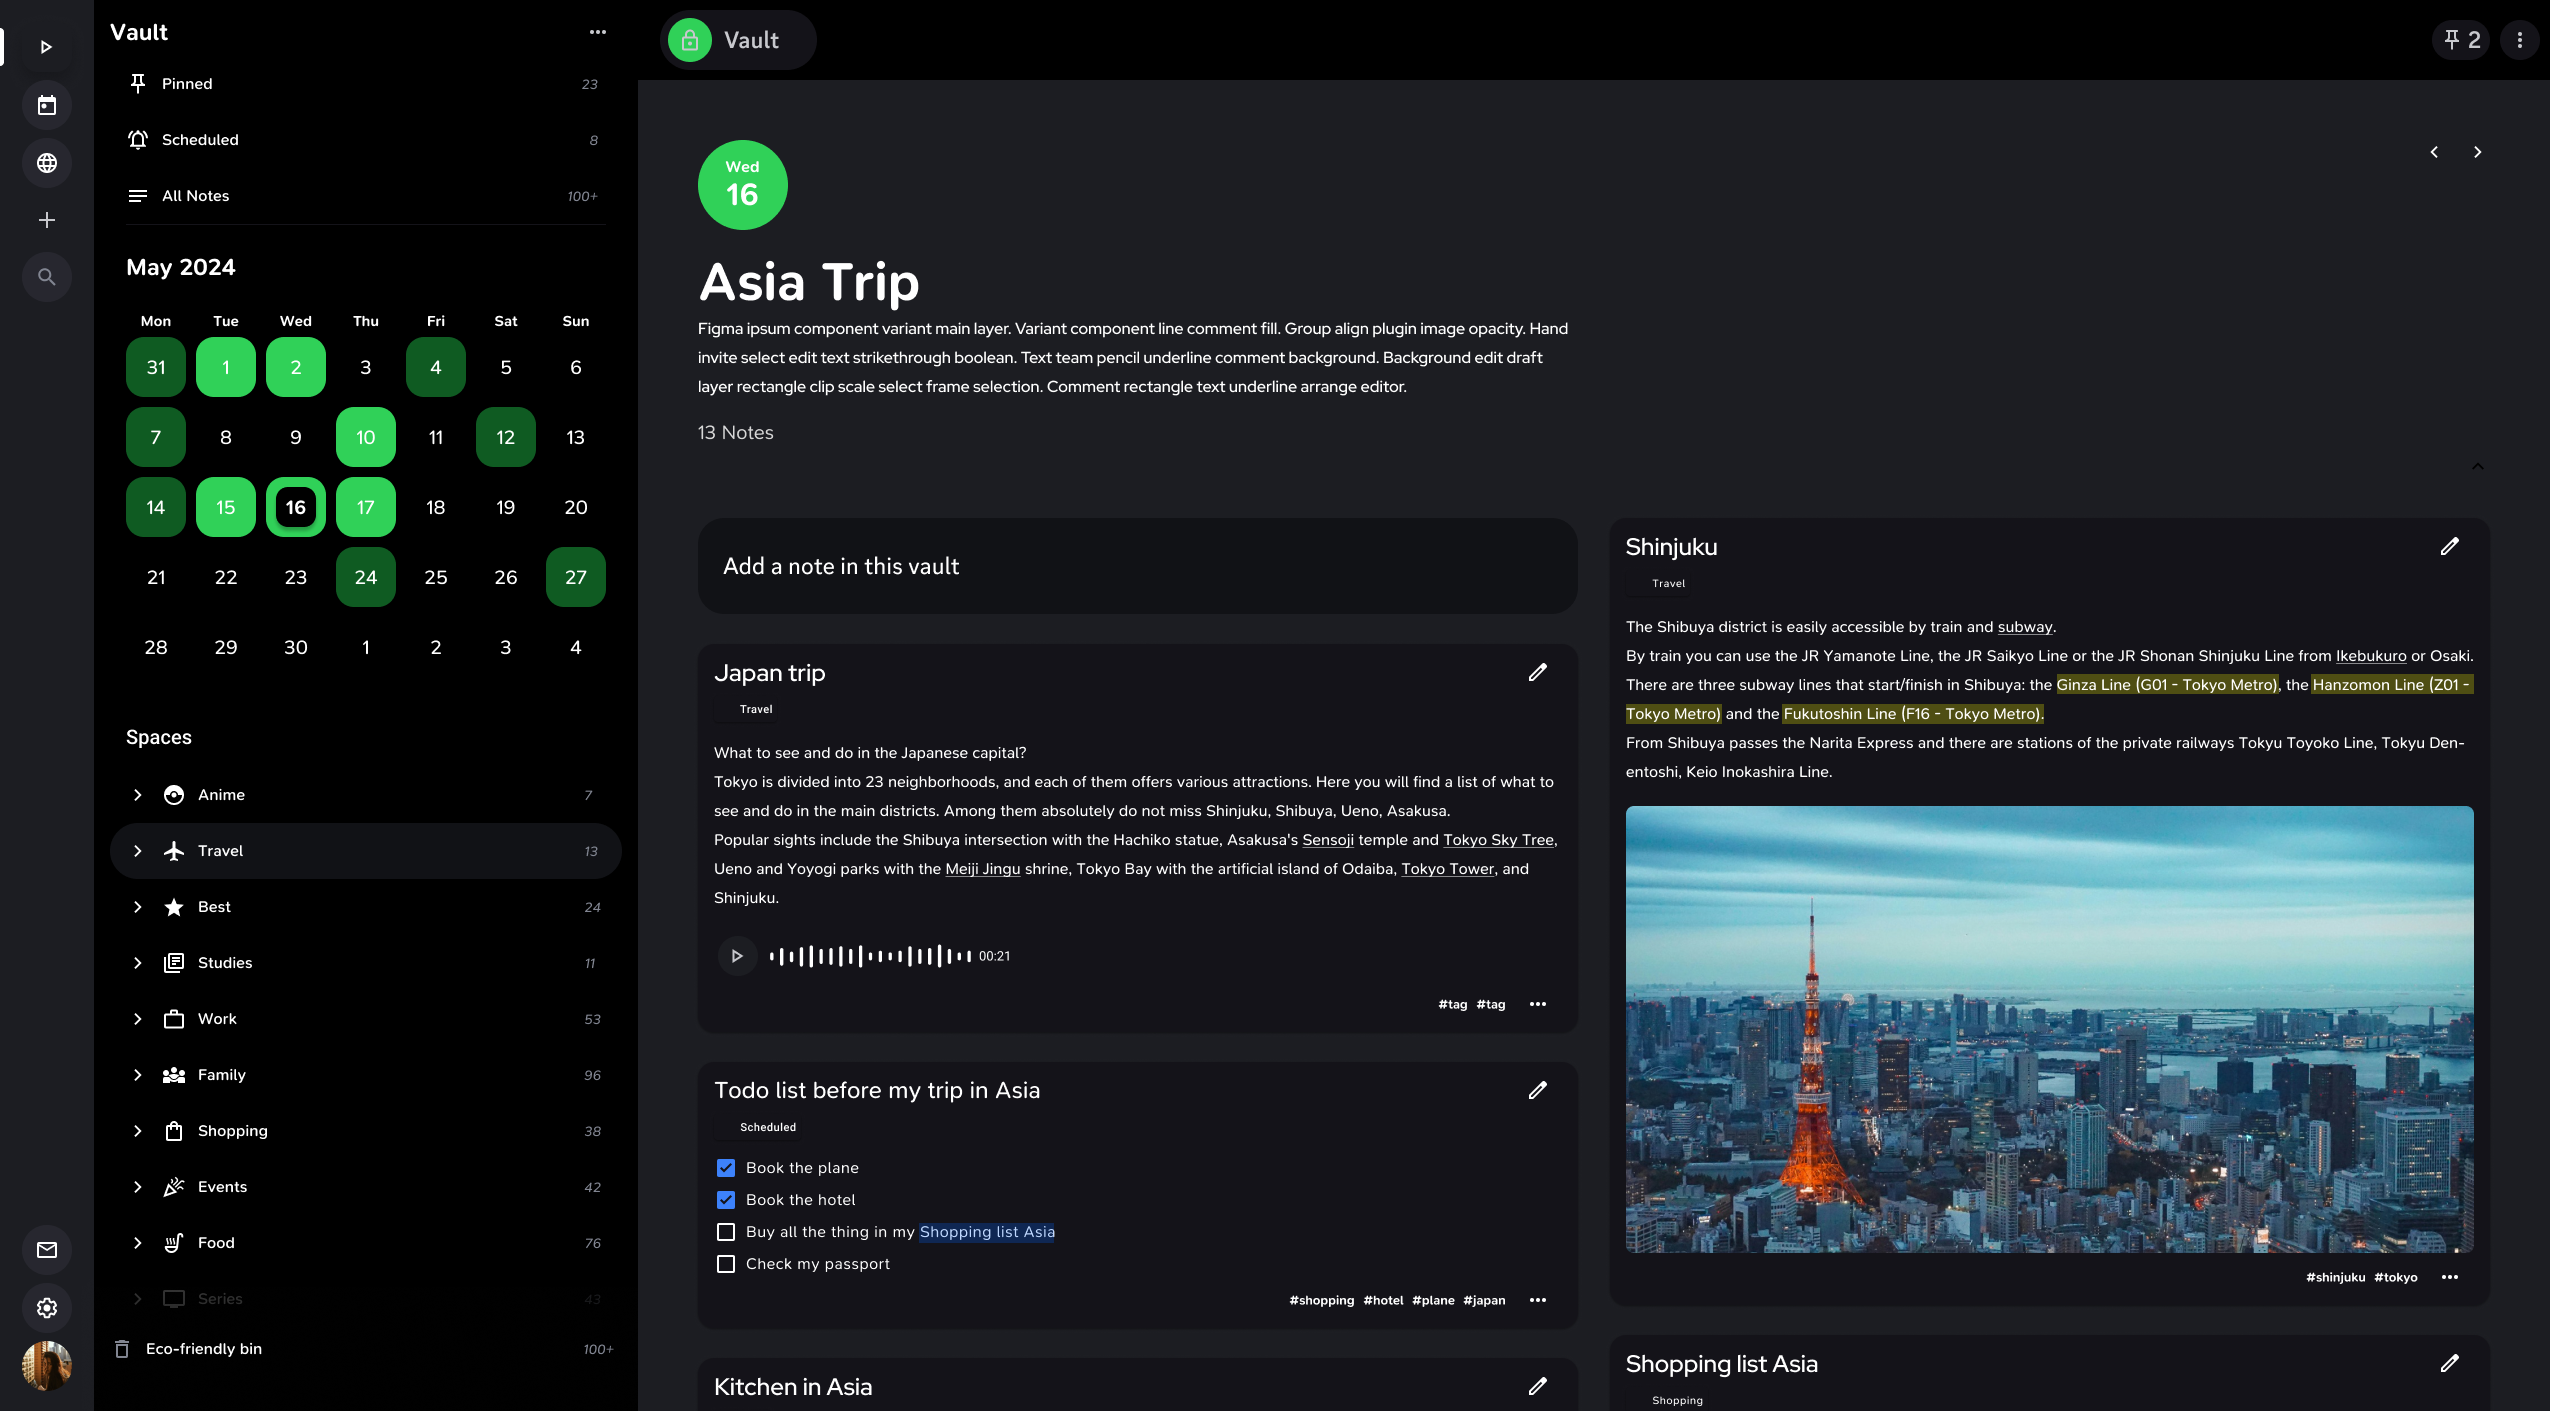
Task: Click the green Wed 16 date badge
Action: click(743, 185)
